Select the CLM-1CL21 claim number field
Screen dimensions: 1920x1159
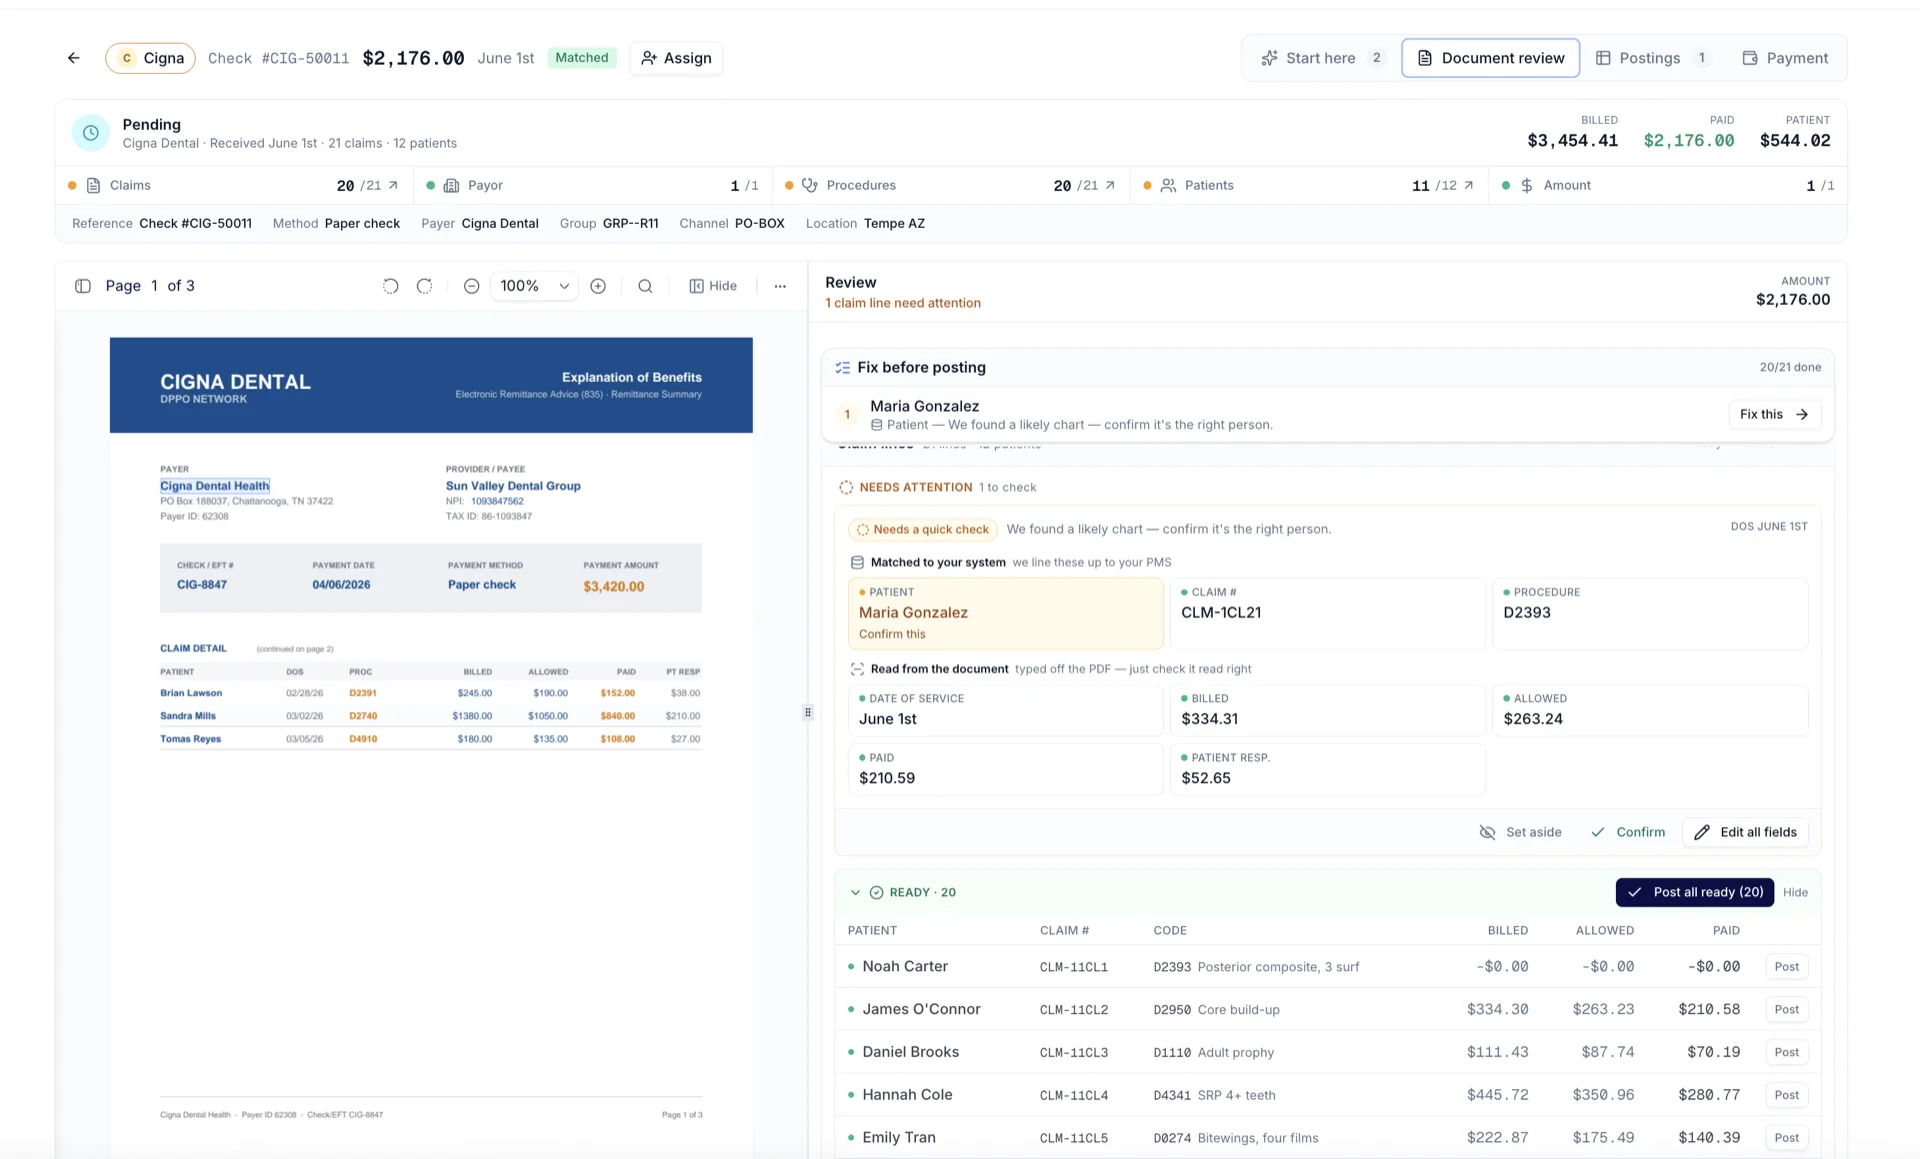[1327, 613]
